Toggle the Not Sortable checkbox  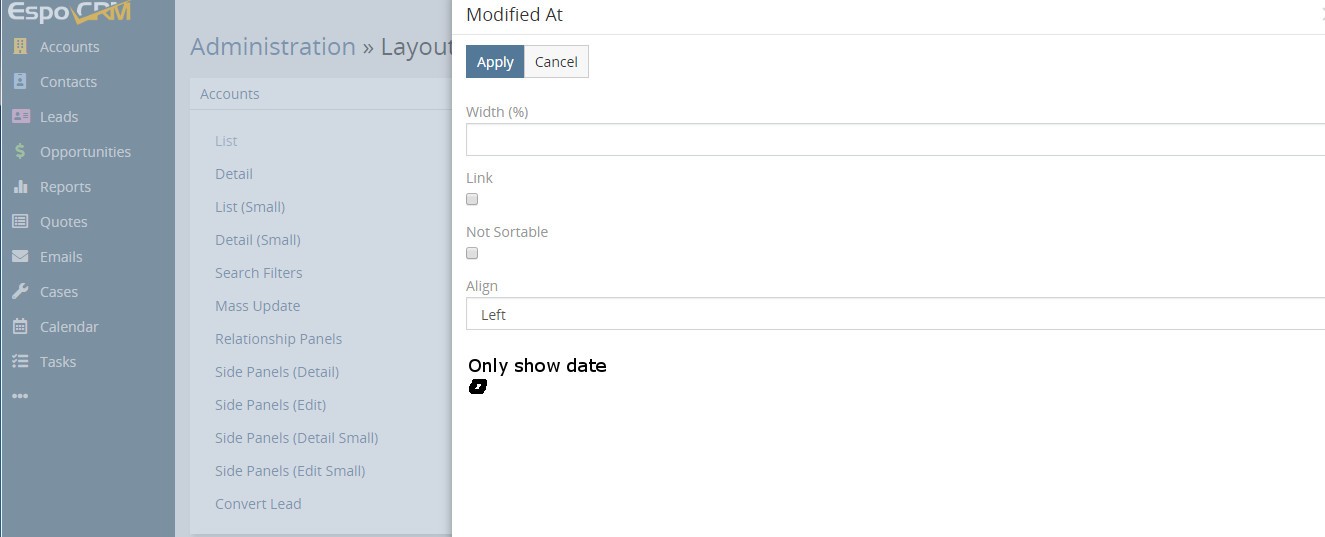(x=472, y=253)
